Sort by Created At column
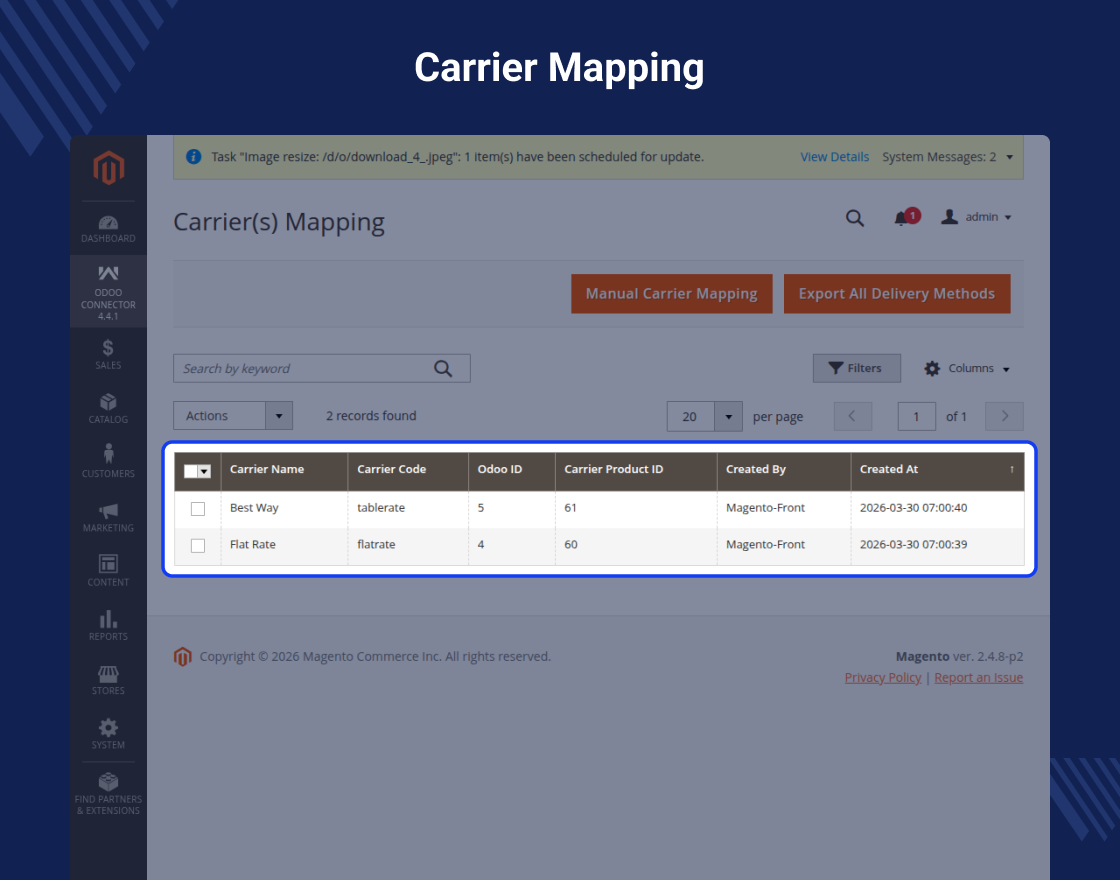This screenshot has width=1120, height=880. pyautogui.click(x=937, y=471)
